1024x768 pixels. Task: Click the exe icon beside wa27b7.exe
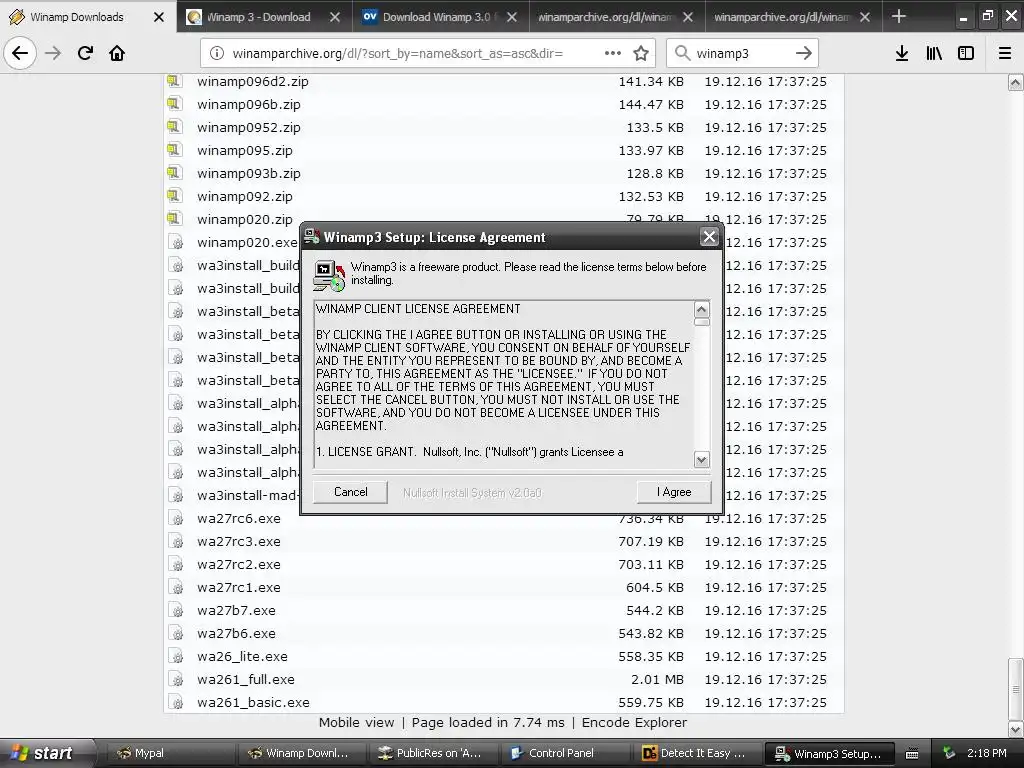pyautogui.click(x=176, y=610)
